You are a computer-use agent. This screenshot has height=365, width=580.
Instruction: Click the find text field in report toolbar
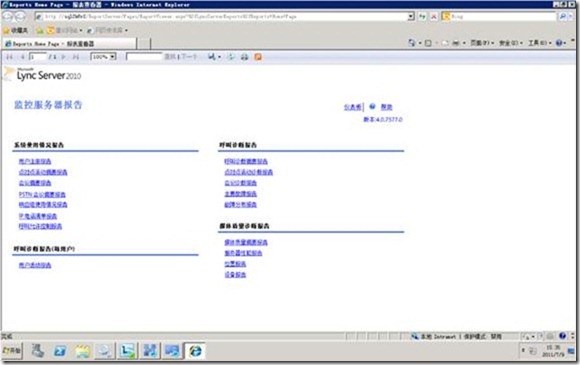pos(144,57)
